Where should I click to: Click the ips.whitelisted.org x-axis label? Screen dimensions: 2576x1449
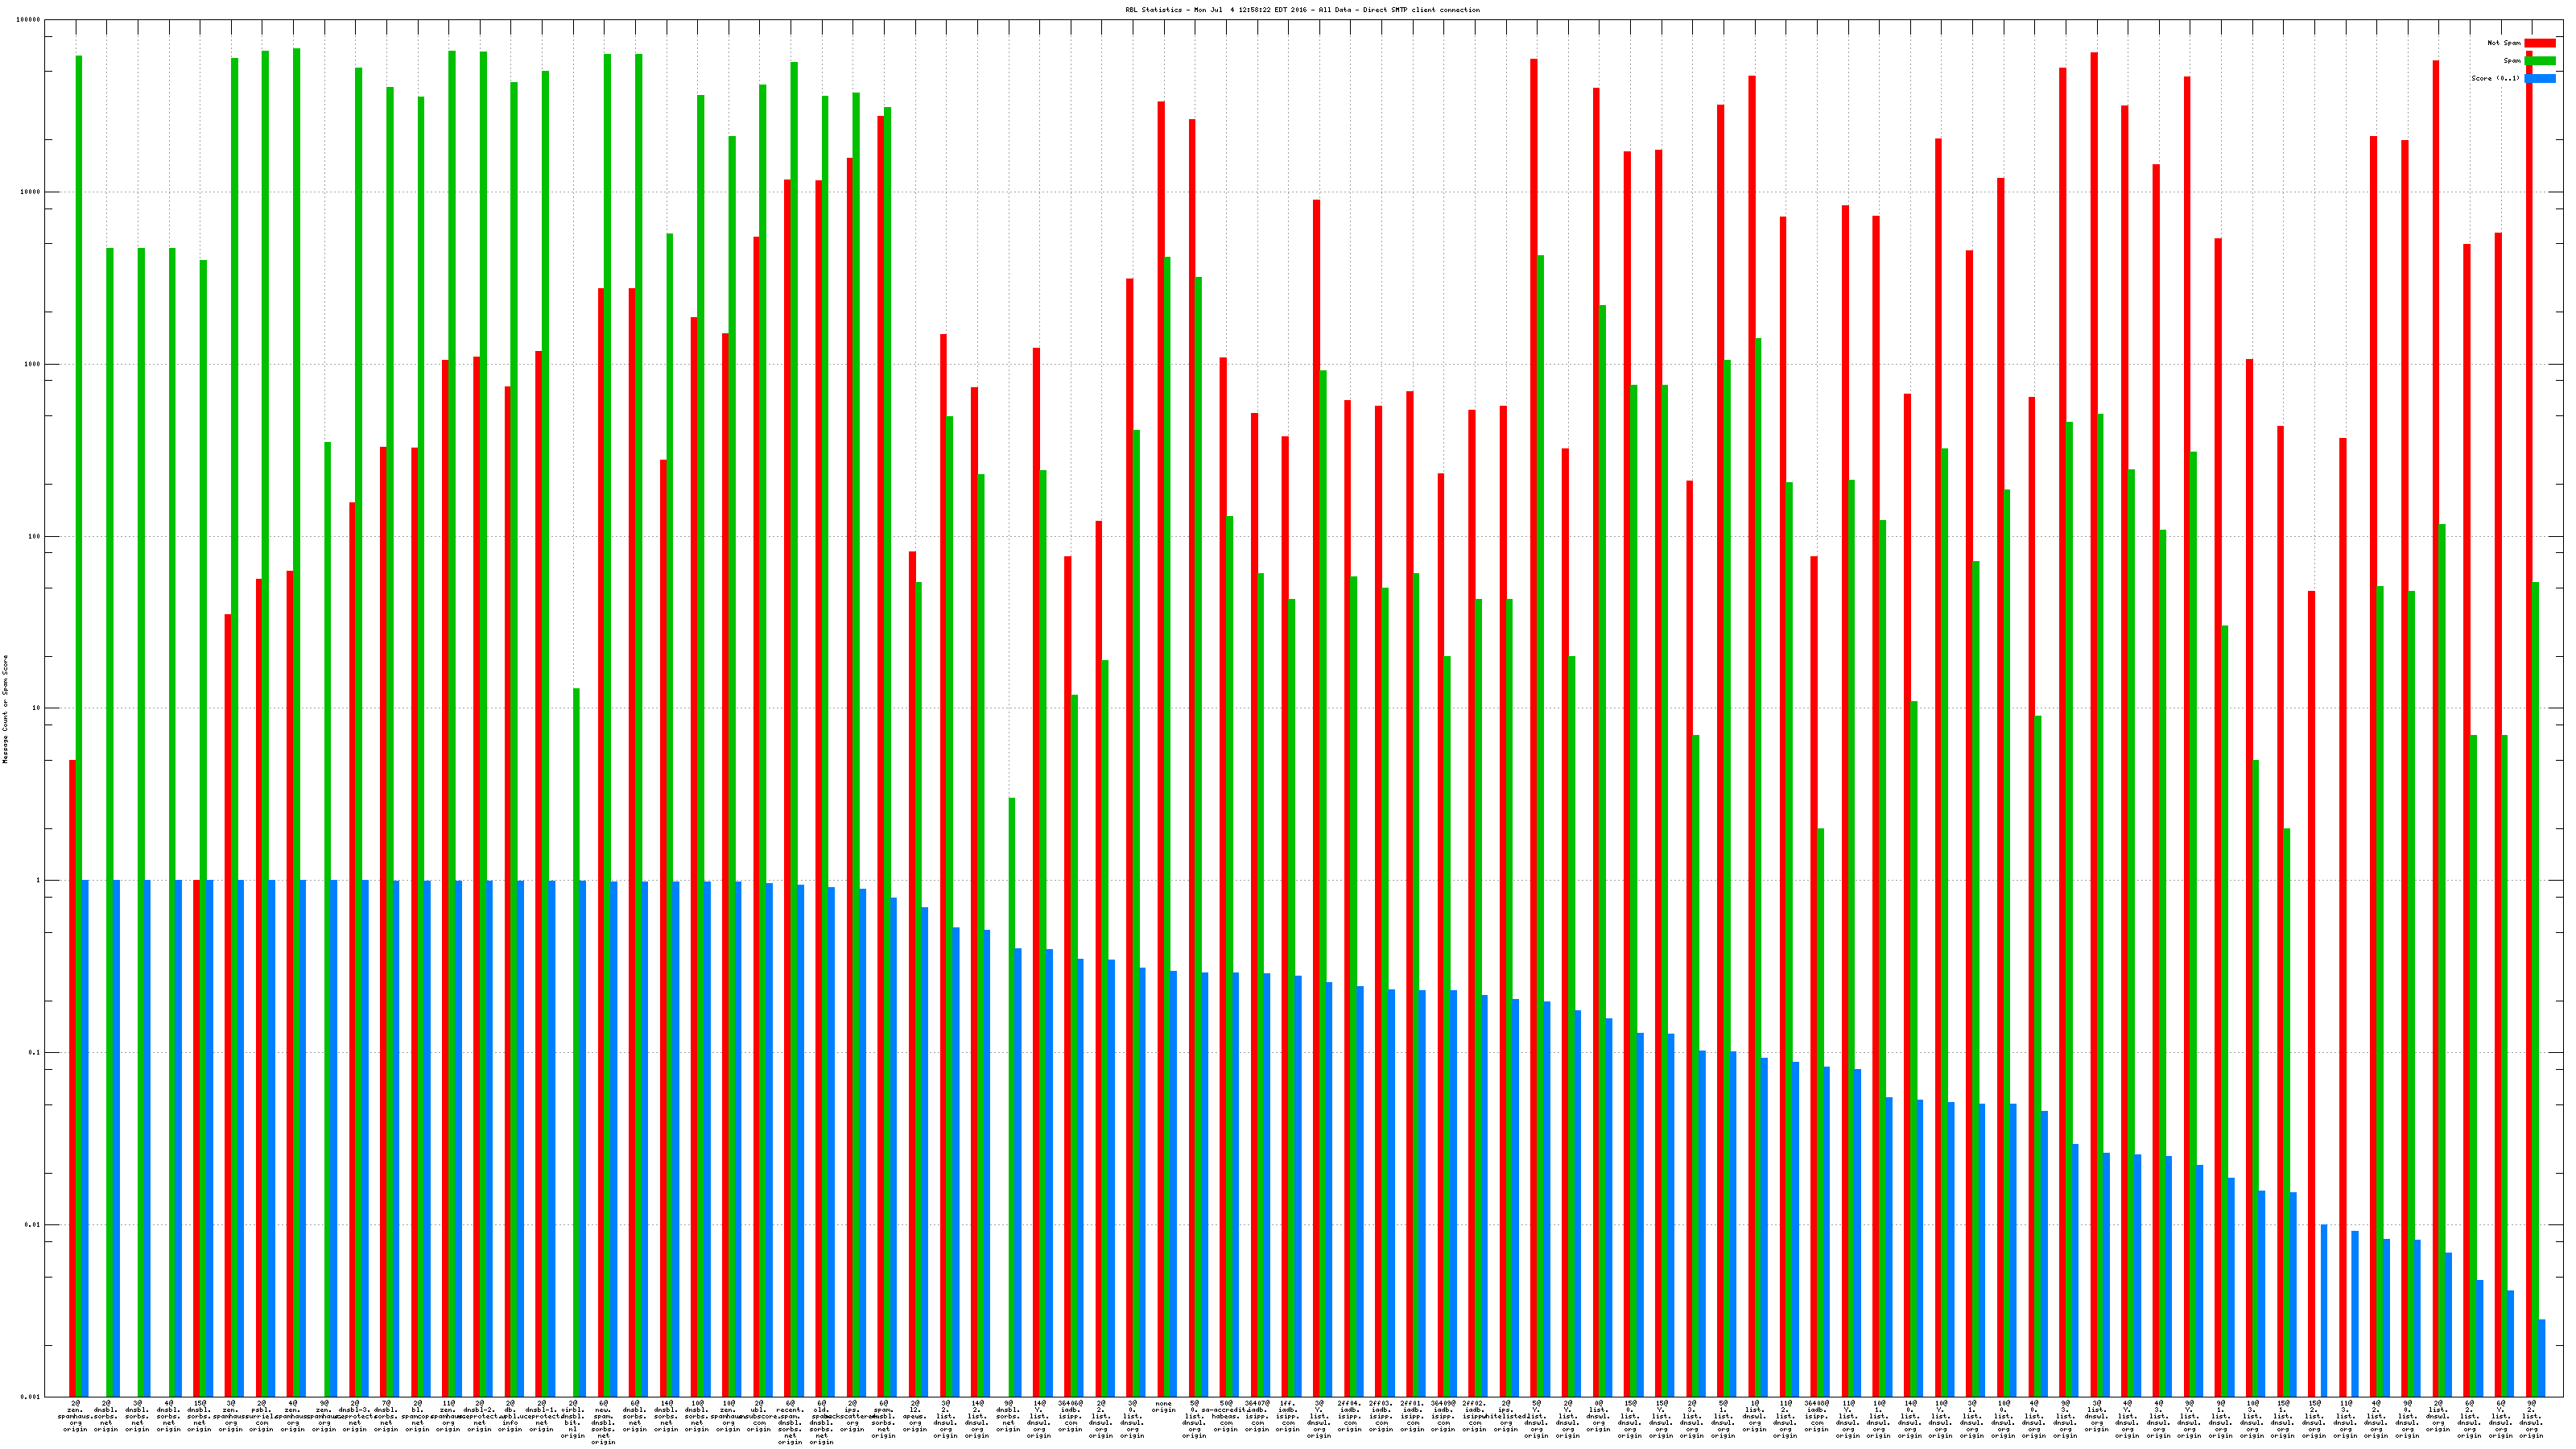pos(1506,1416)
